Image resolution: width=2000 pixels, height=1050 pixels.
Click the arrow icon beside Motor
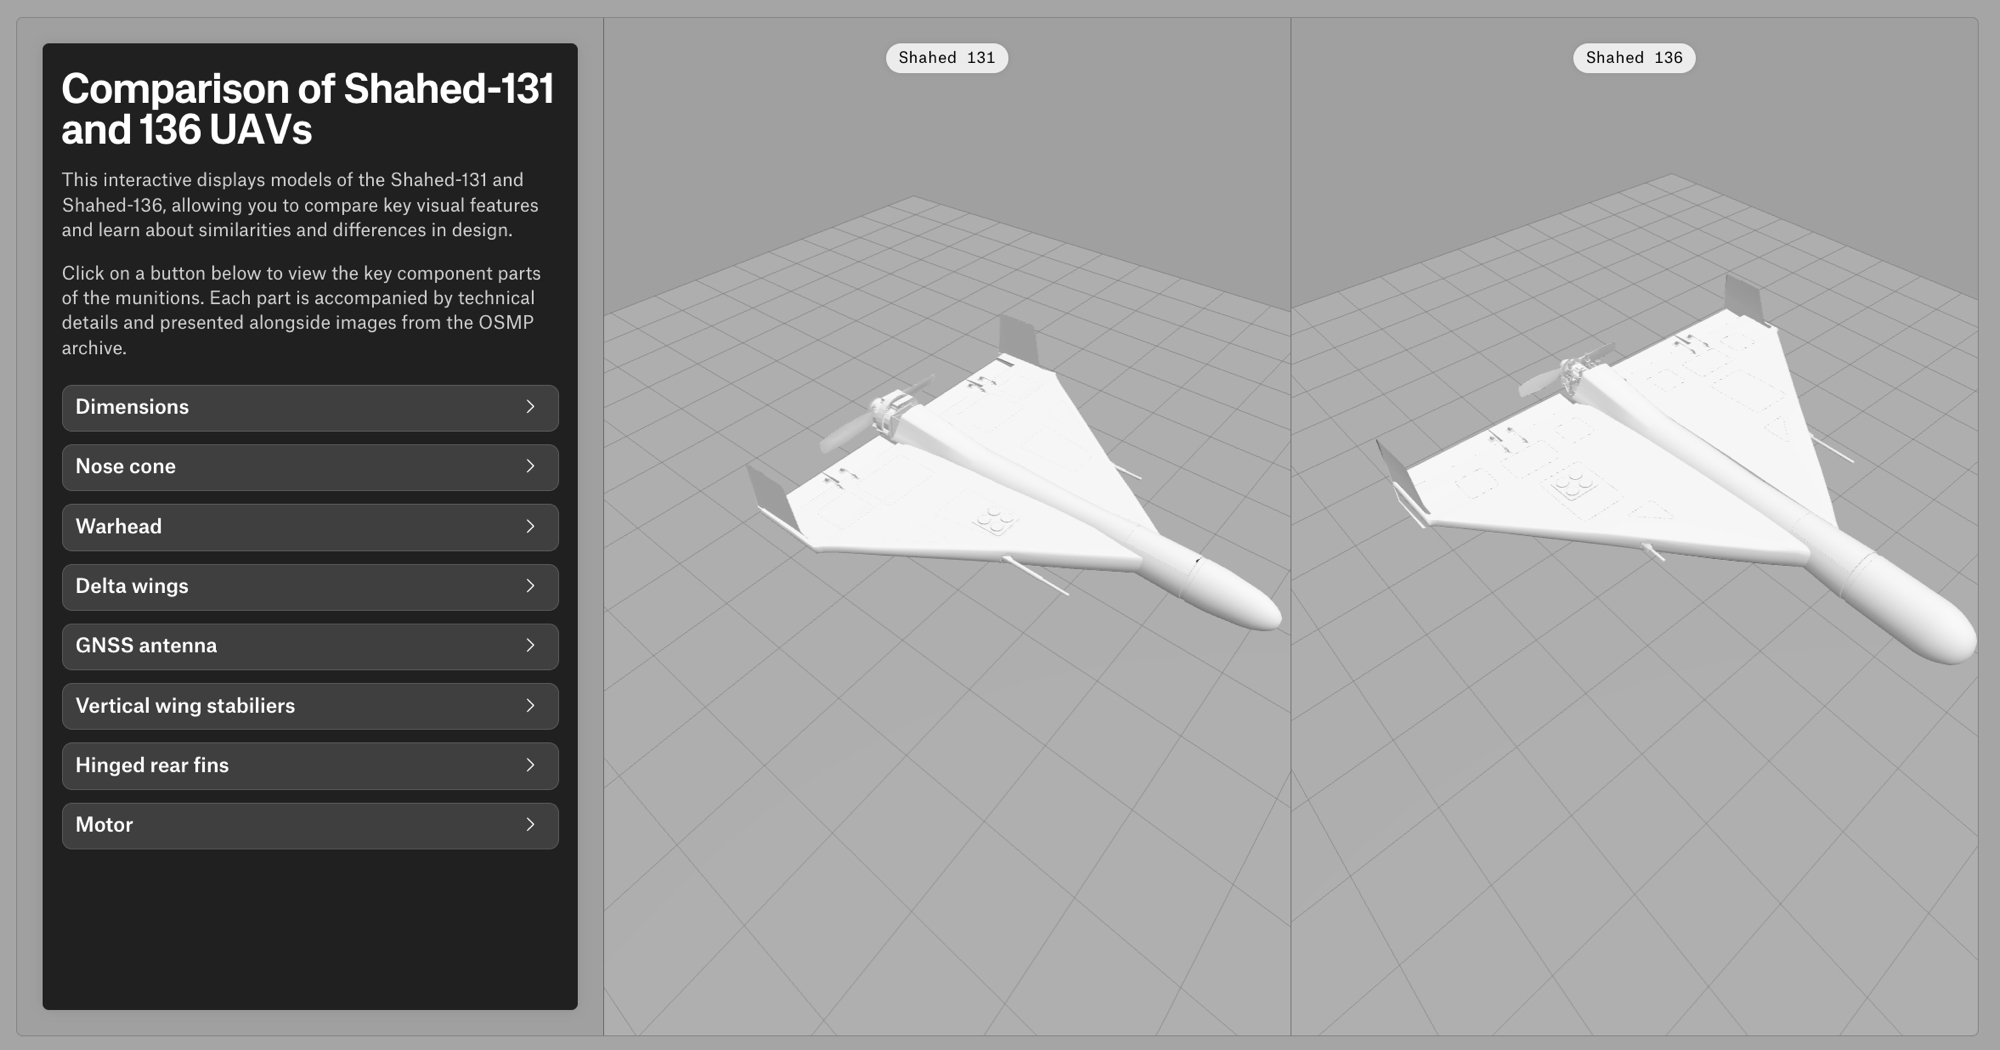530,825
